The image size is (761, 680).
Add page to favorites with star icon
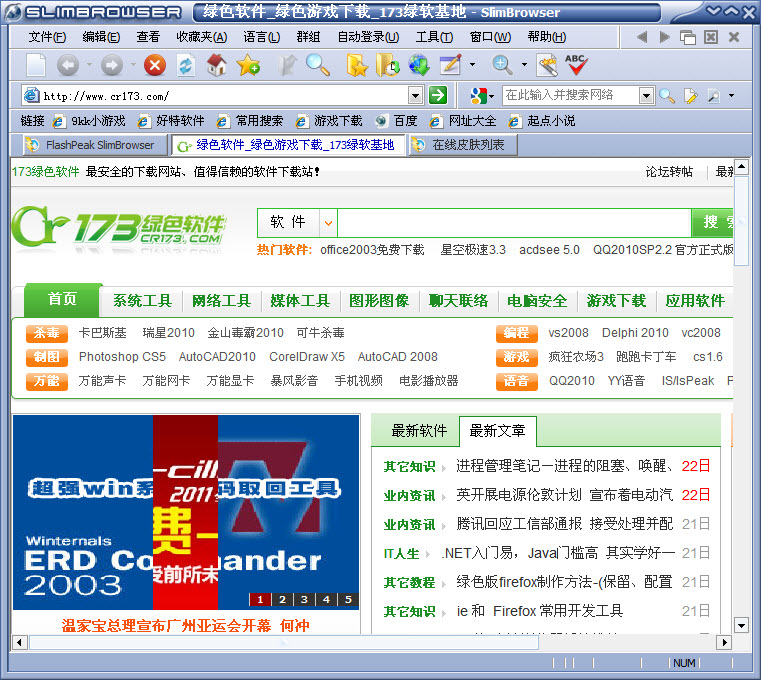[x=248, y=65]
